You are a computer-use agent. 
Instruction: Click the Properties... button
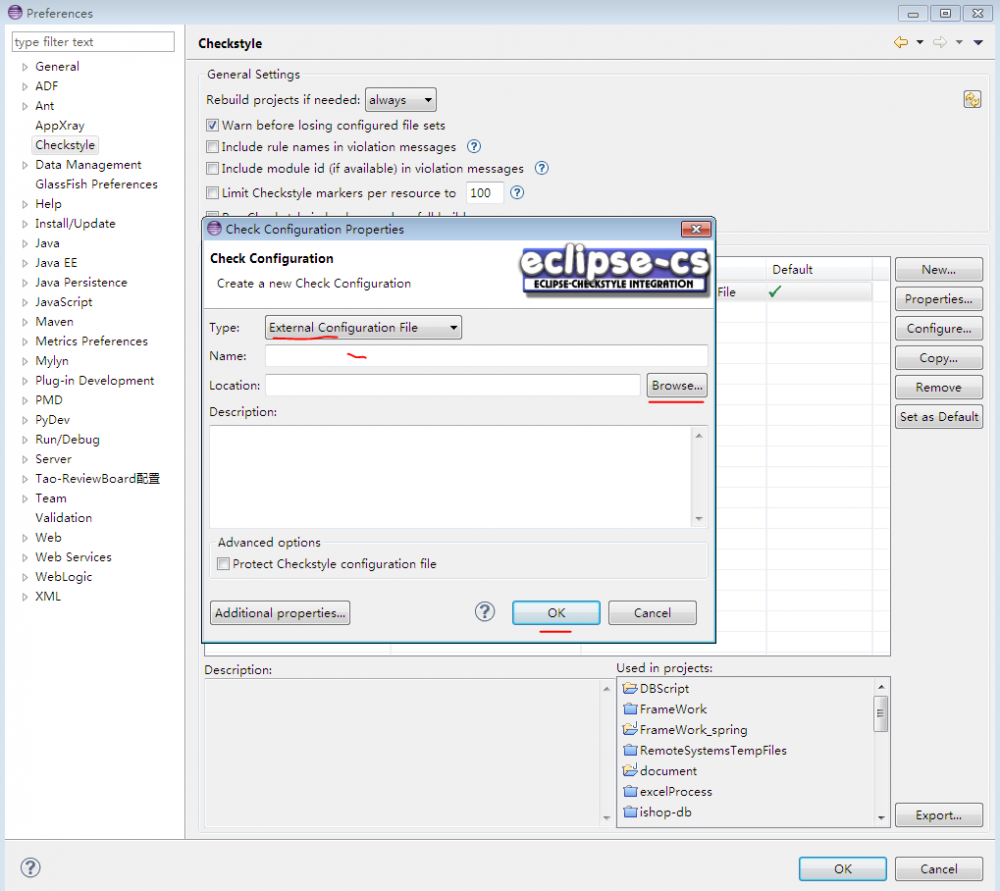point(938,299)
